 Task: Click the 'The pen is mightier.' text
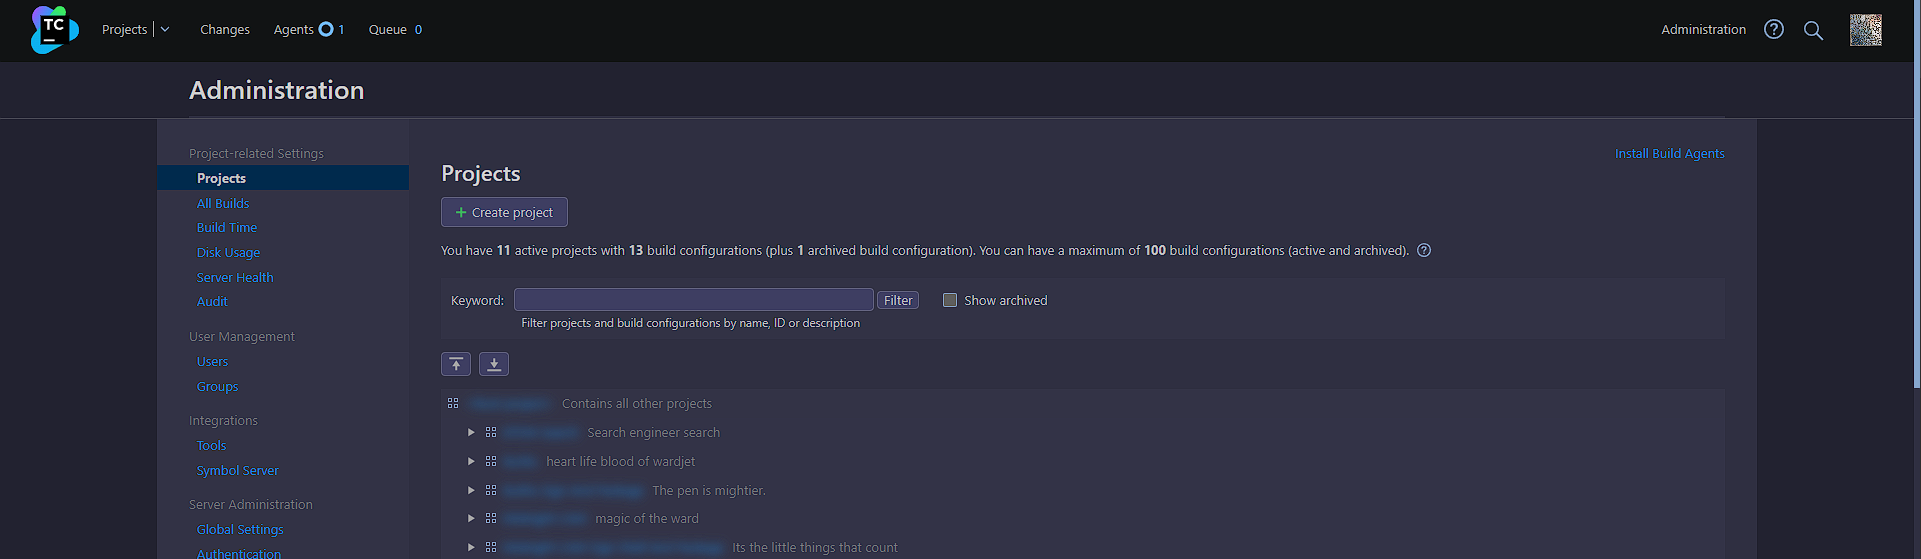pos(709,490)
